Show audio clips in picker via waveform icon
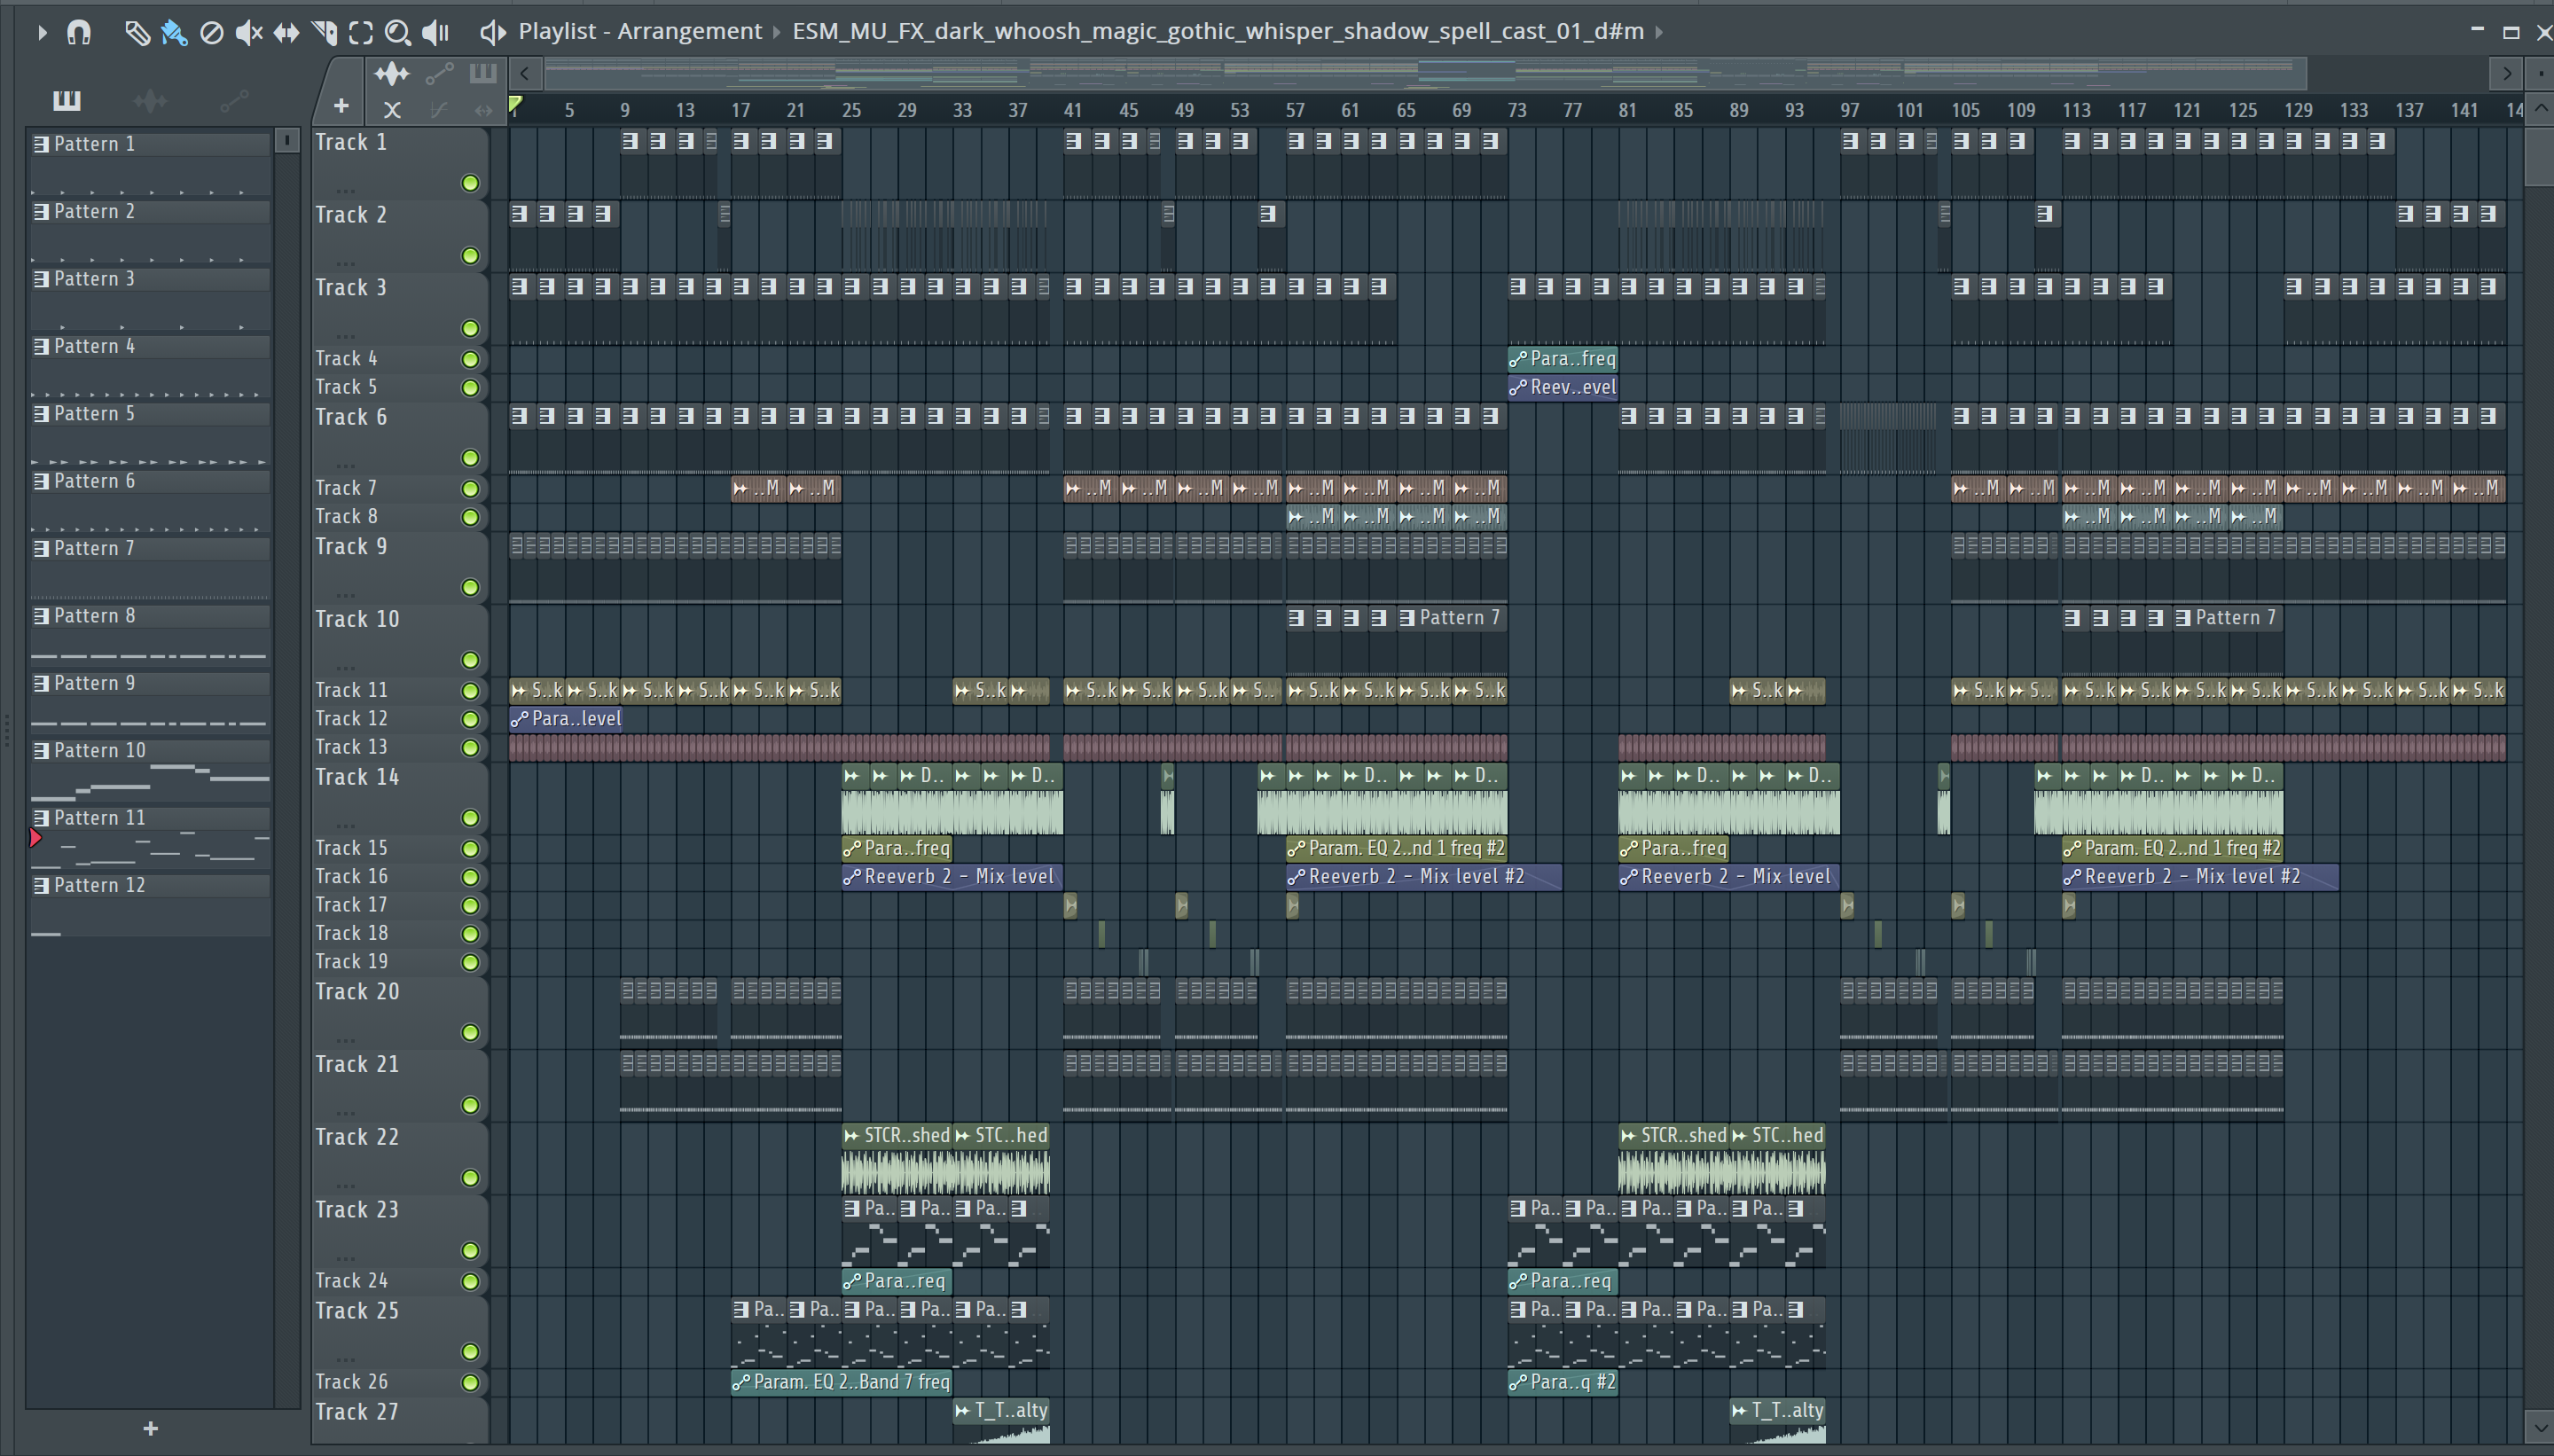Screen dimensions: 2554x1456 click(x=150, y=100)
